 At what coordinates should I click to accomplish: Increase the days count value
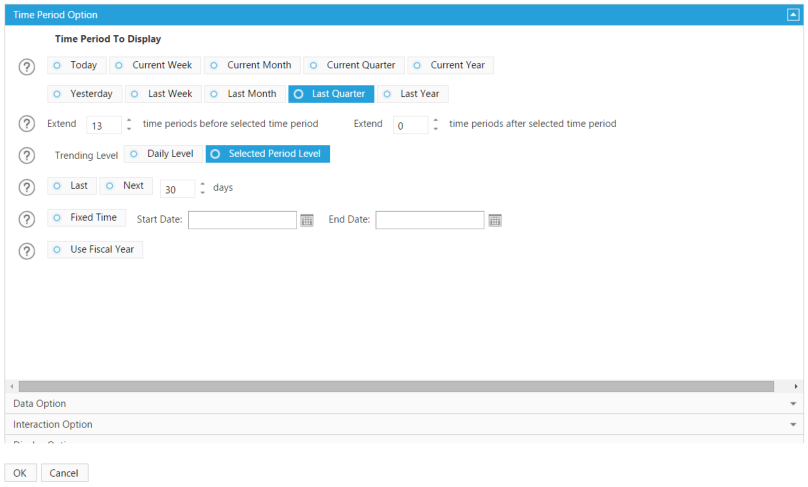203,184
